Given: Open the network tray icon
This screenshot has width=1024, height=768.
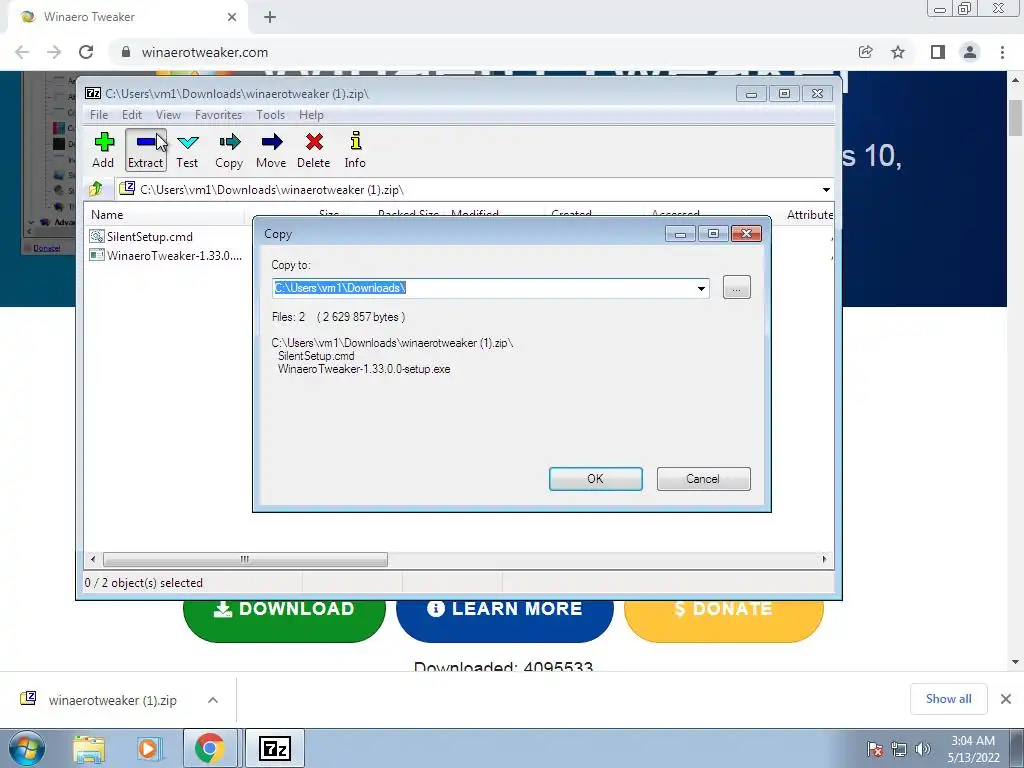Looking at the screenshot, I should point(899,749).
